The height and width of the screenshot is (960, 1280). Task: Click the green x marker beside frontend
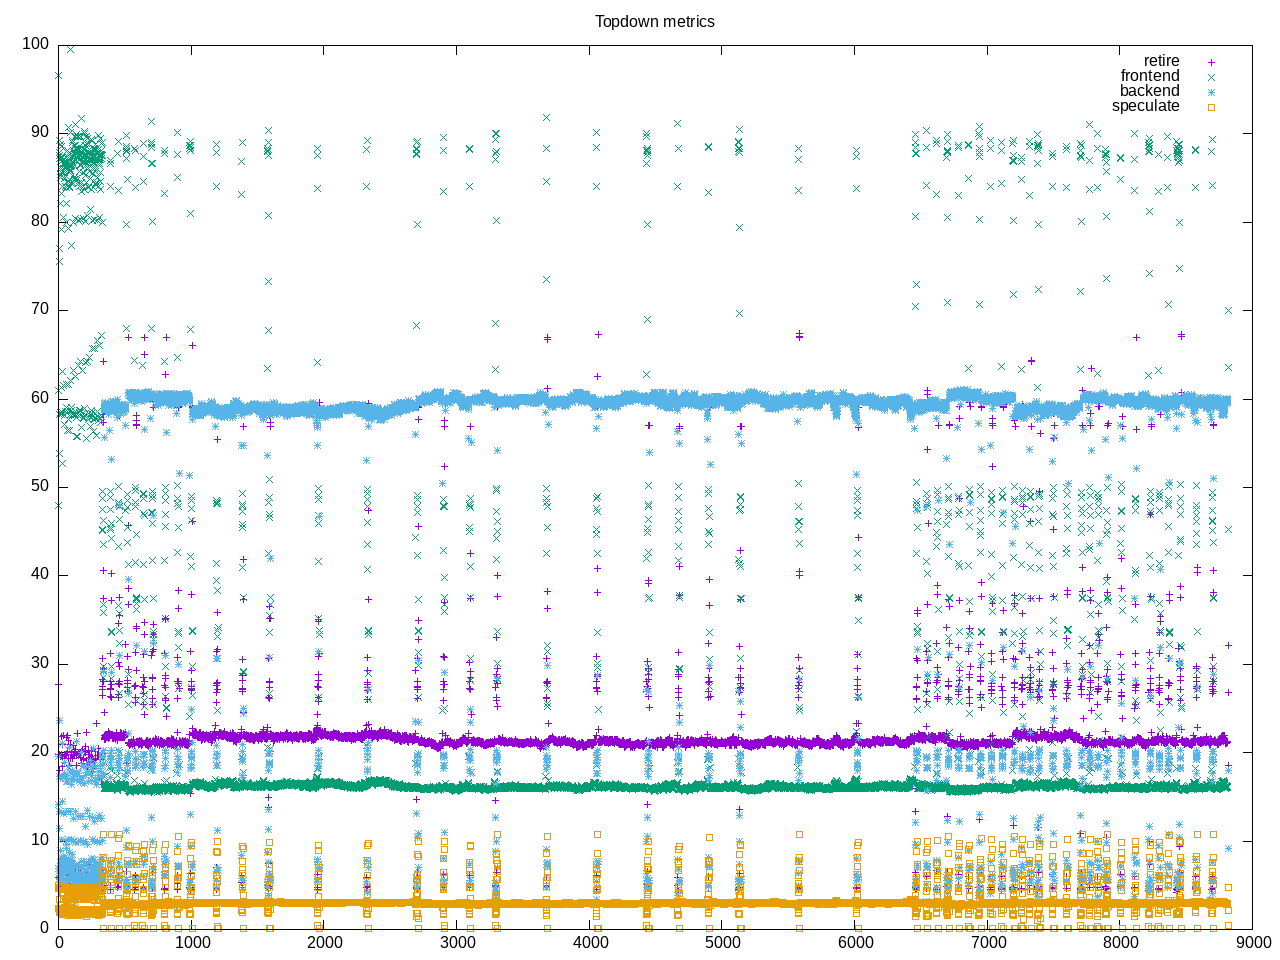click(1211, 77)
